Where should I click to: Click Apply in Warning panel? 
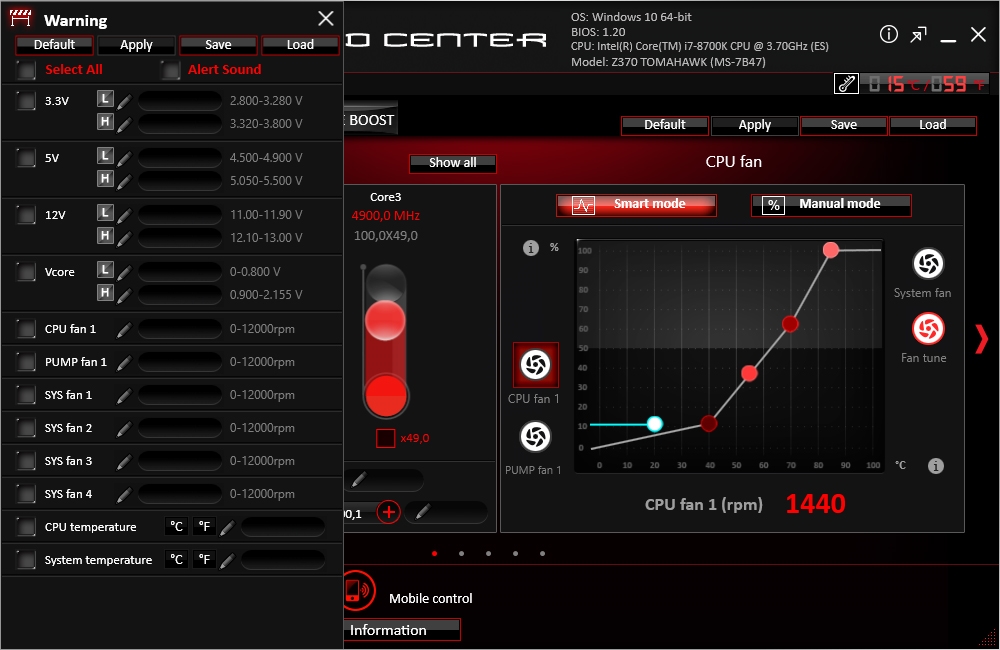(x=136, y=45)
